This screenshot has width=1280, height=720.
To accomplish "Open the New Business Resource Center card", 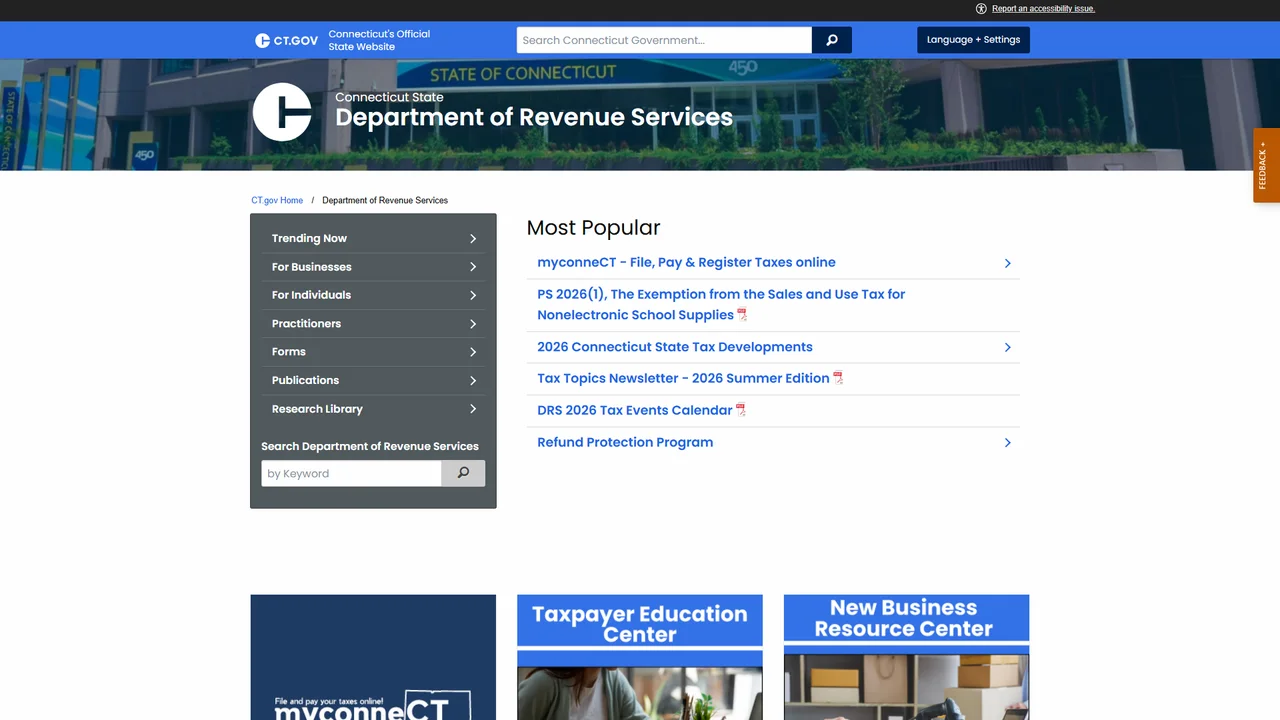I will 906,657.
